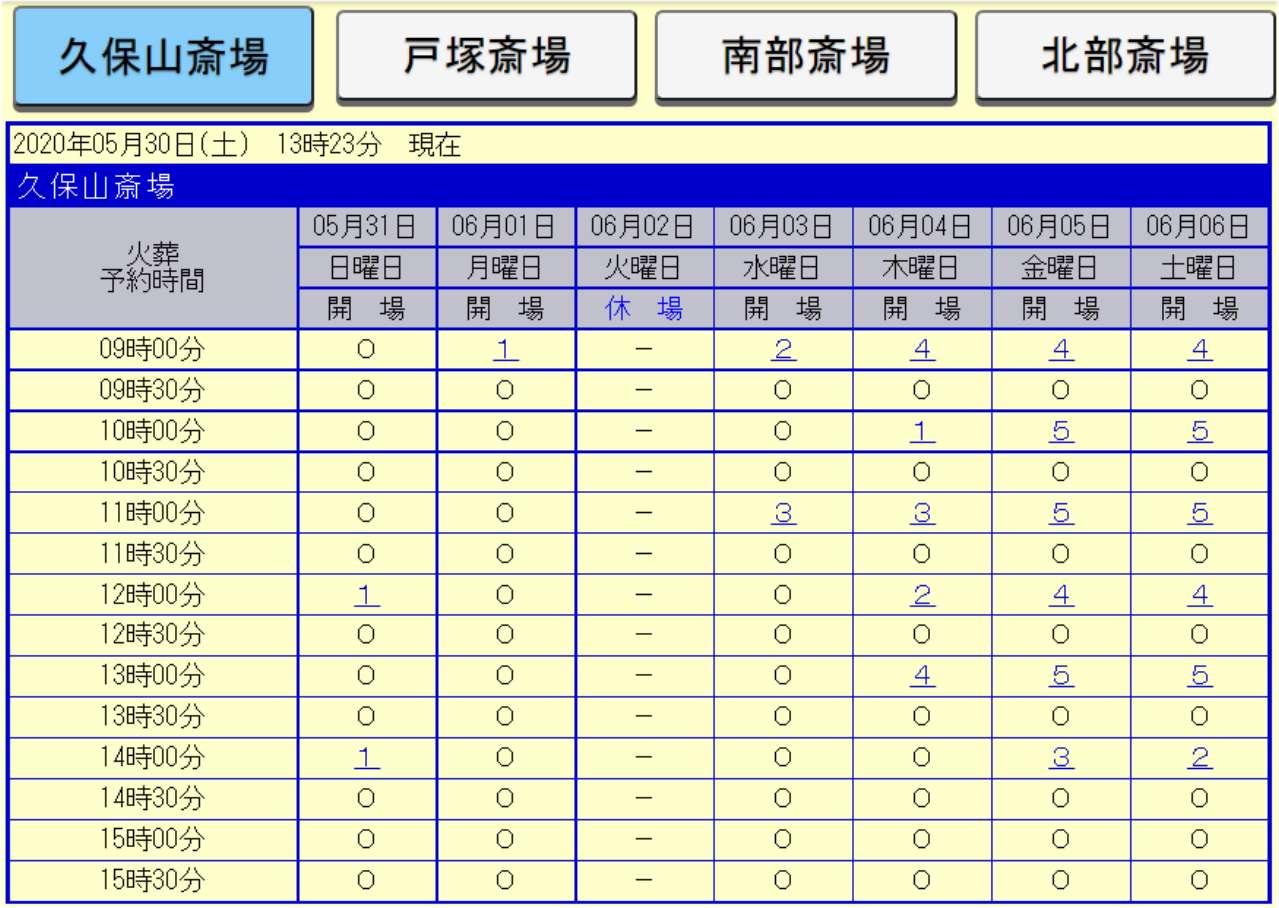Click the 休場 label under 06月02日

[644, 309]
